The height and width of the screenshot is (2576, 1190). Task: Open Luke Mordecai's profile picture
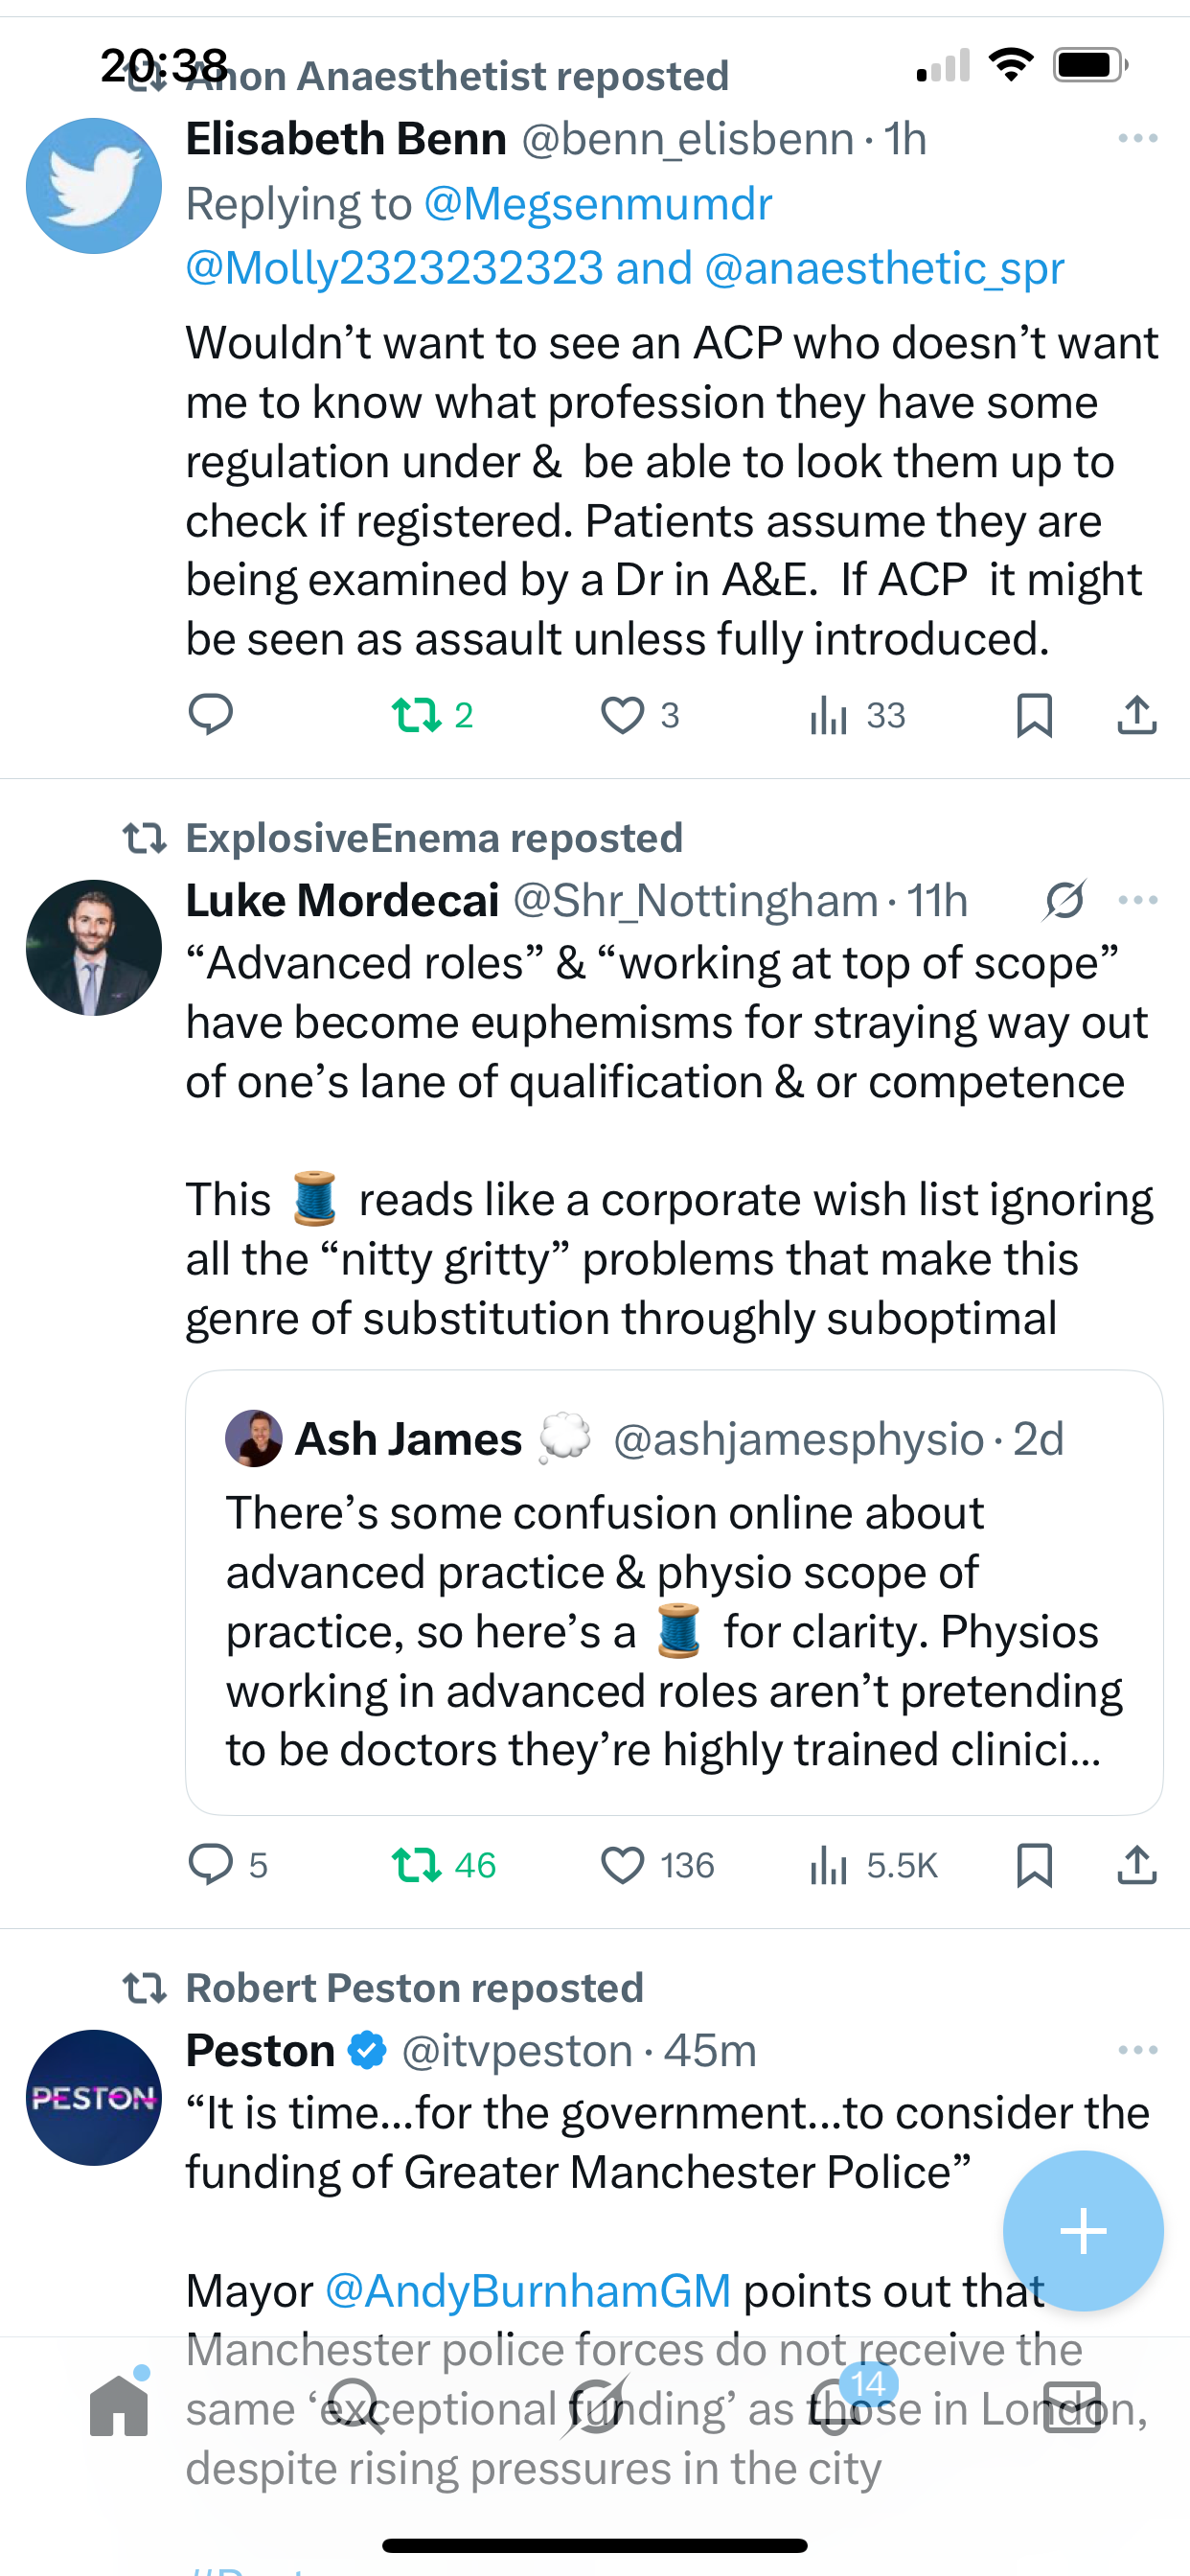94,948
